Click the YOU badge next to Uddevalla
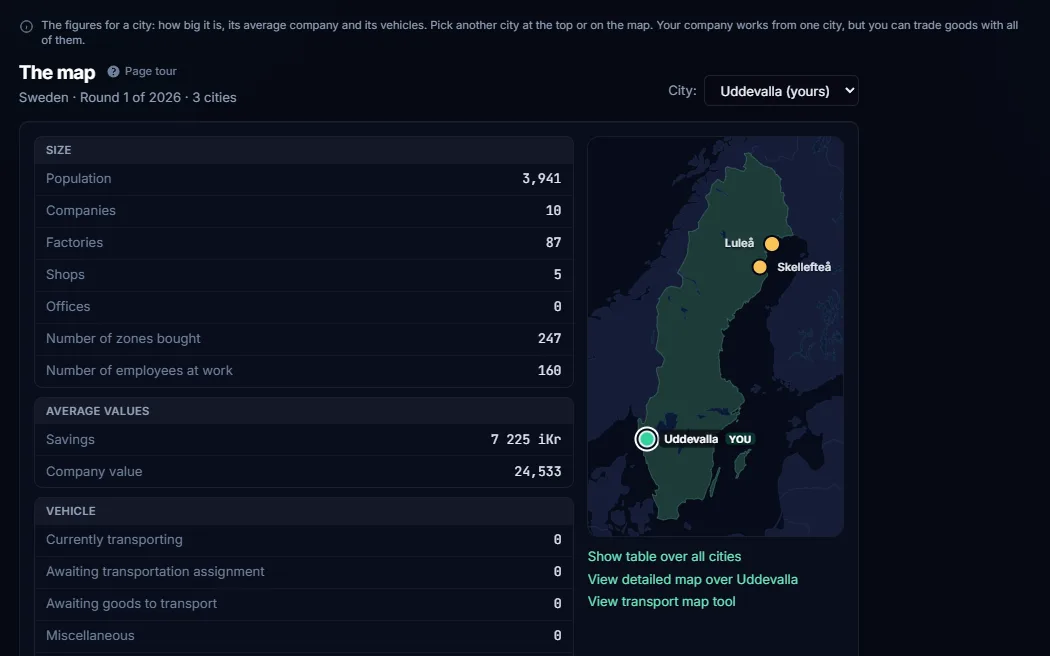This screenshot has height=656, width=1050. coord(740,439)
